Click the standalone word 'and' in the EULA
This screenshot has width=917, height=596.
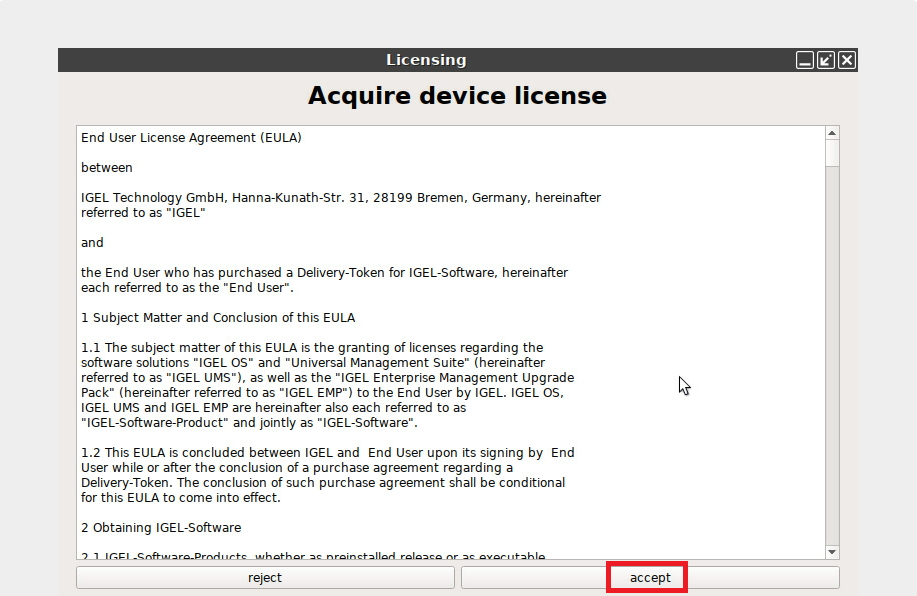[x=92, y=243]
